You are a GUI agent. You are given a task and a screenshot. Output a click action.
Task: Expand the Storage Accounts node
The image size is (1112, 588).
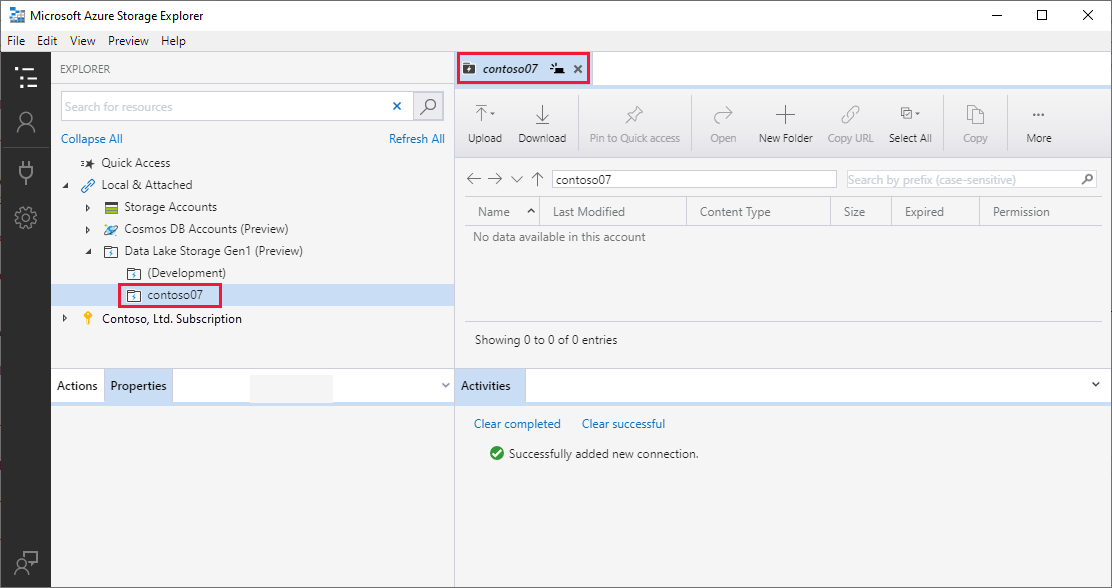[x=88, y=208]
